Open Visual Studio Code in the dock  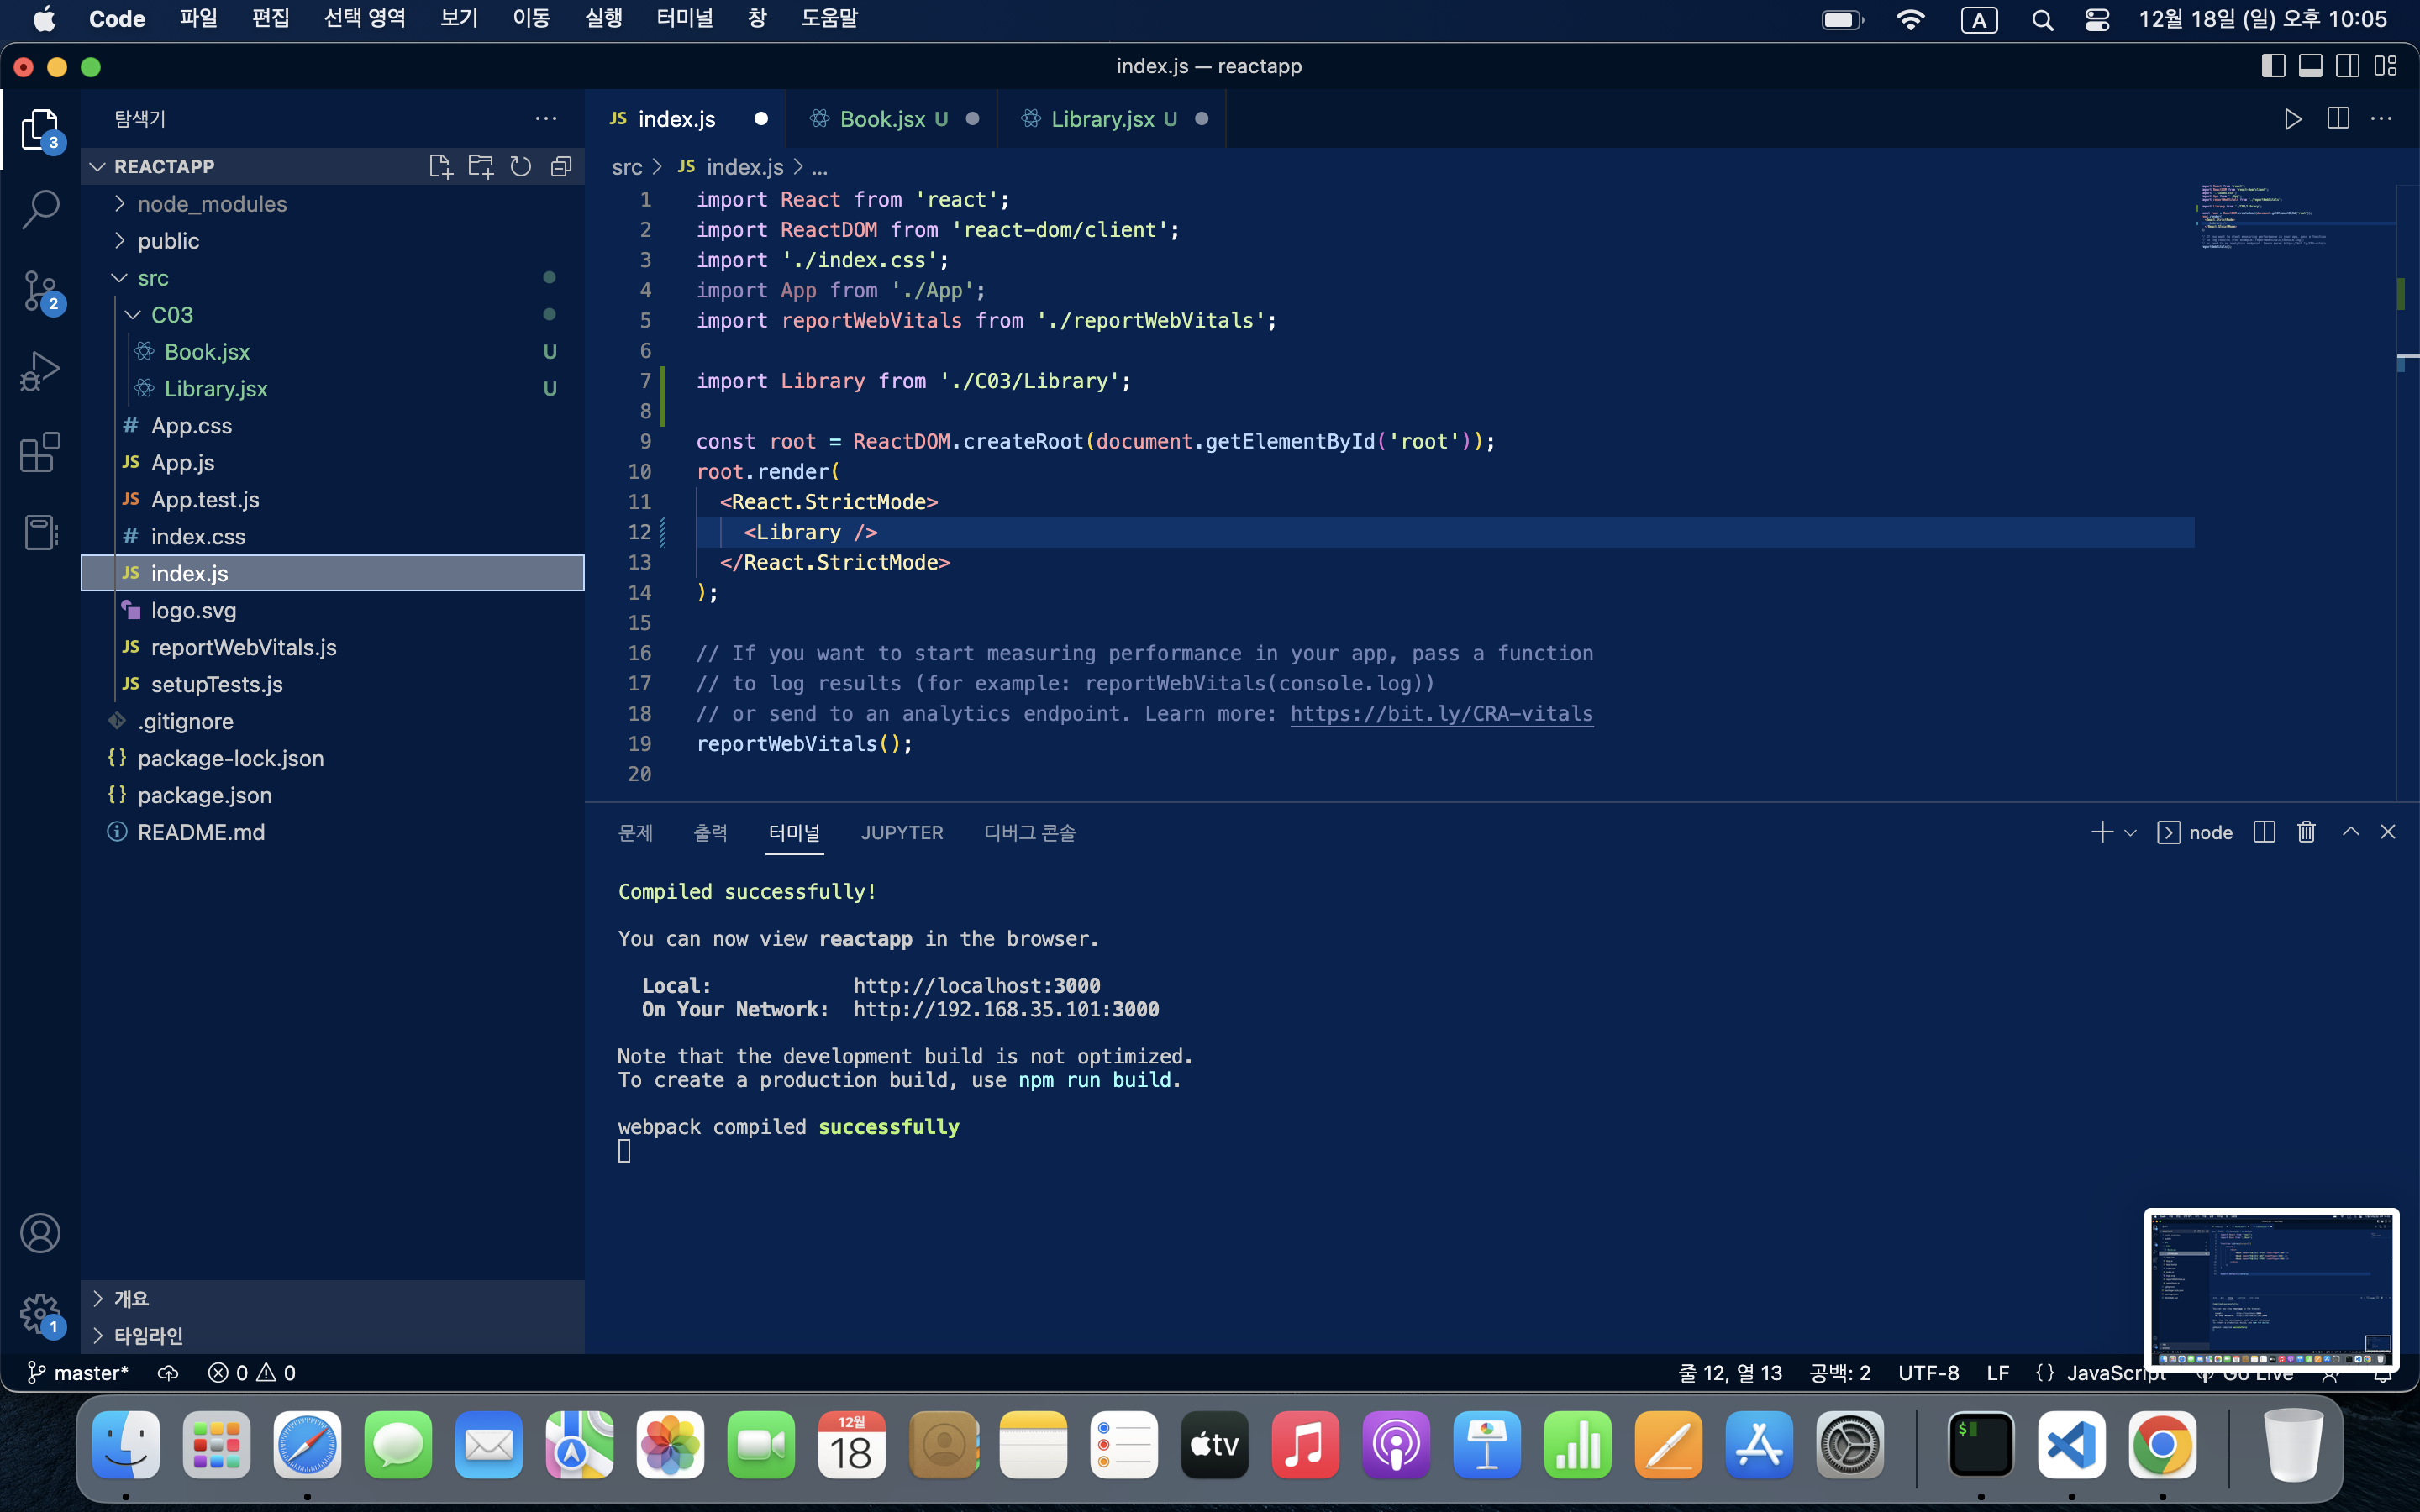pyautogui.click(x=2071, y=1445)
